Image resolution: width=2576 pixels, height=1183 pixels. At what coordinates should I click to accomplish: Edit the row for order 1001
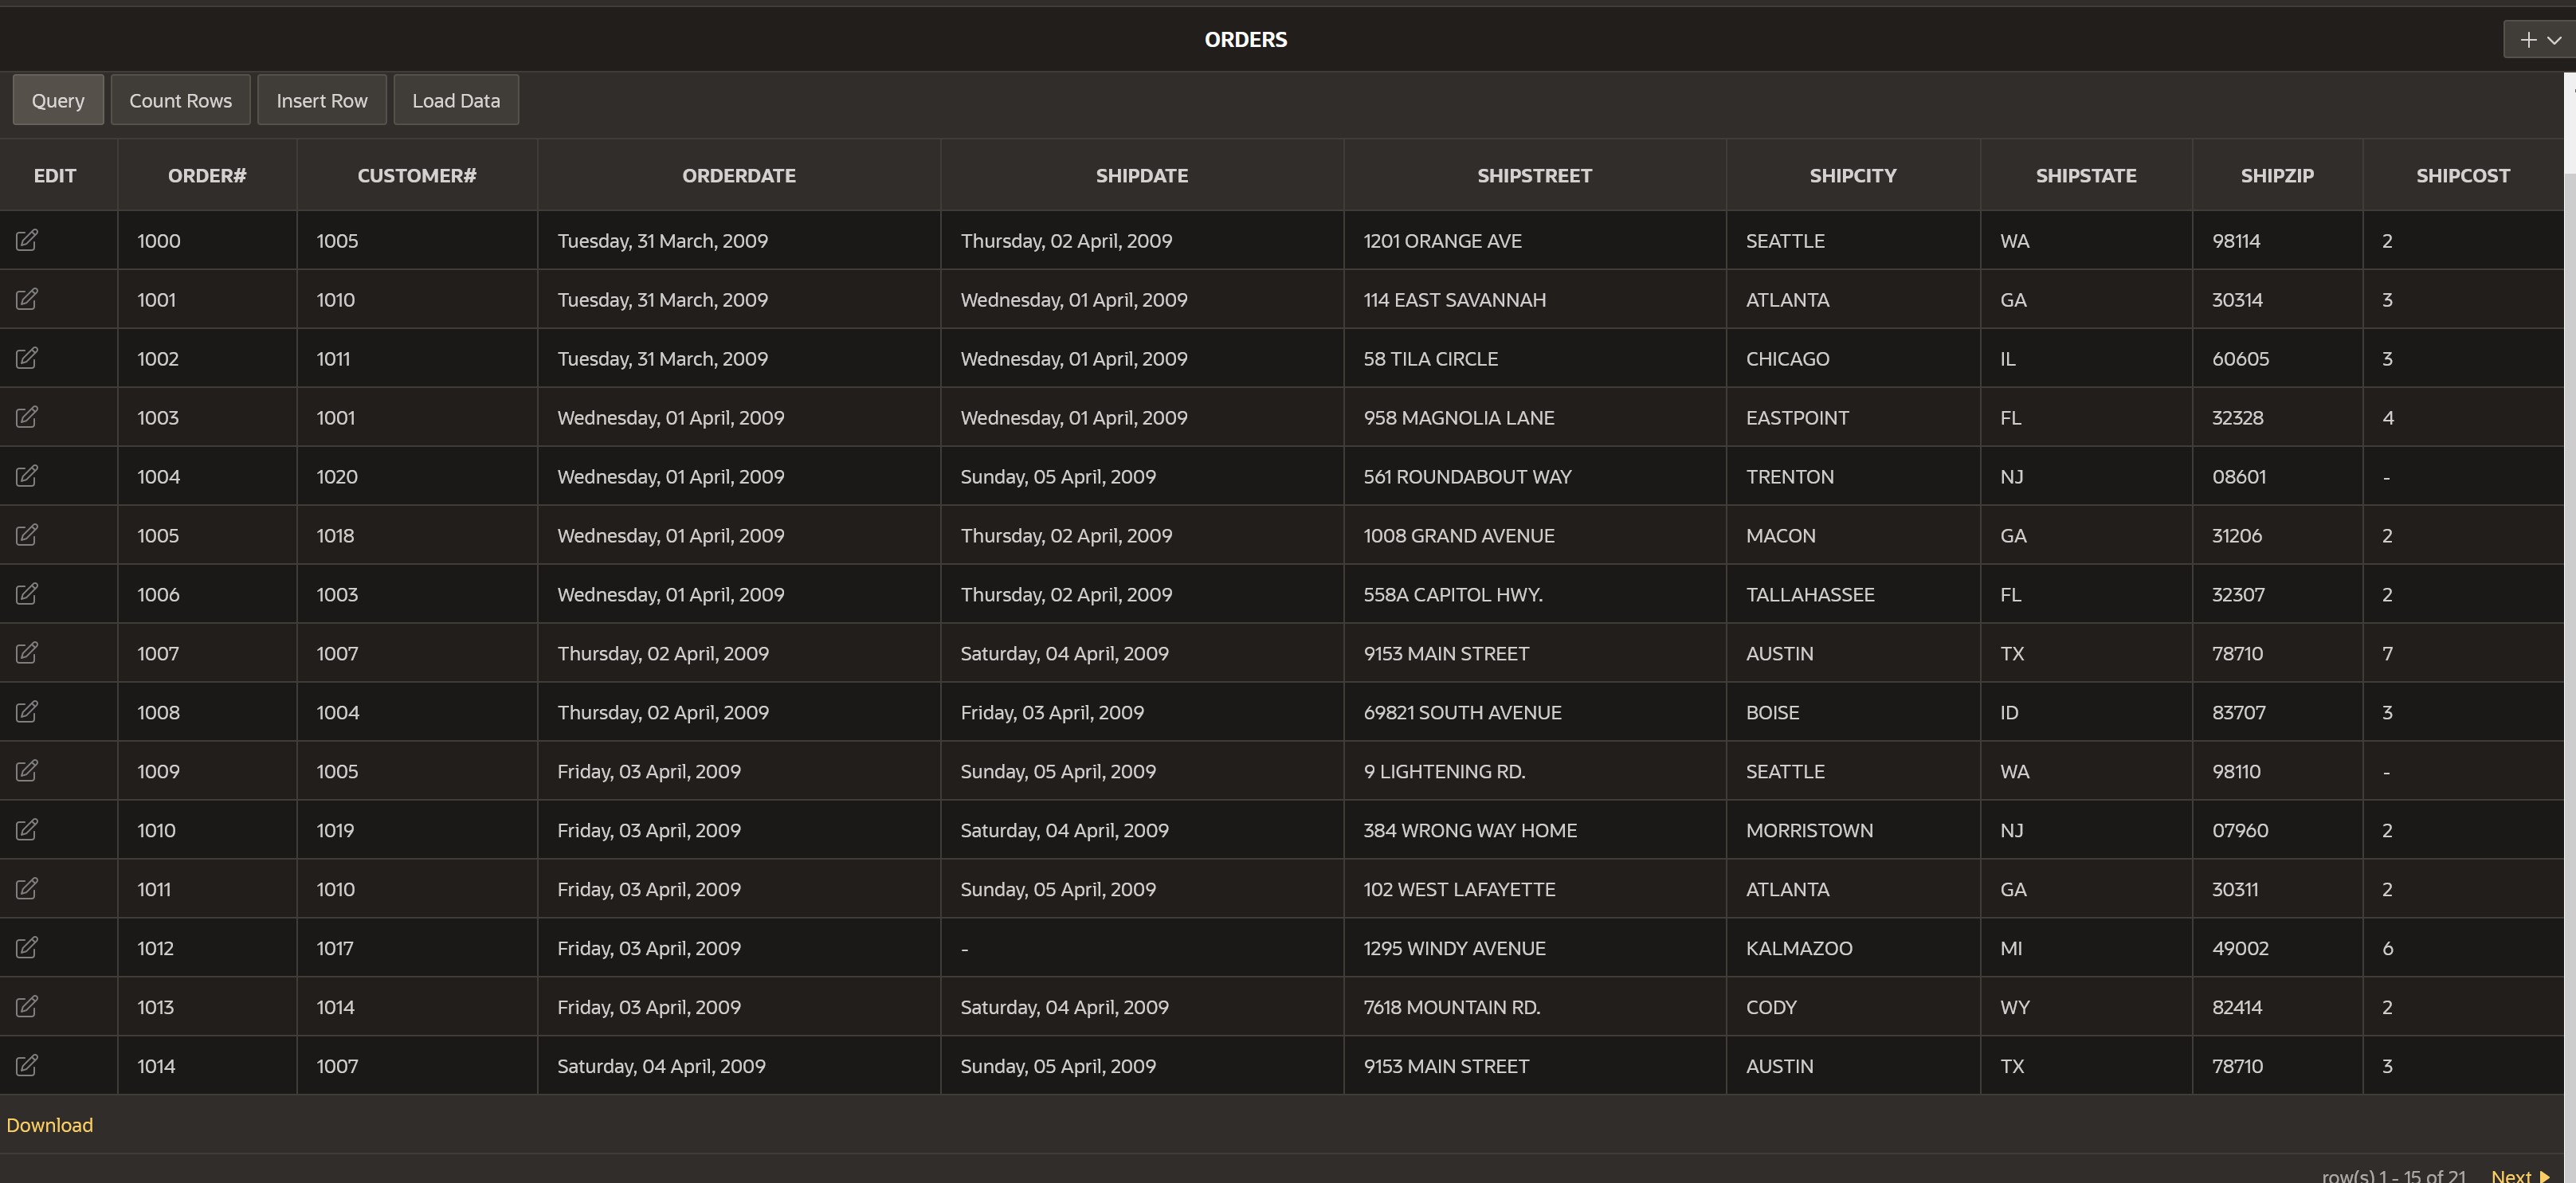[x=27, y=299]
